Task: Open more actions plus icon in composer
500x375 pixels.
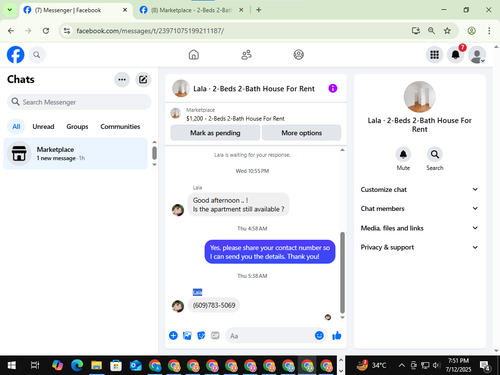Action: tap(173, 336)
